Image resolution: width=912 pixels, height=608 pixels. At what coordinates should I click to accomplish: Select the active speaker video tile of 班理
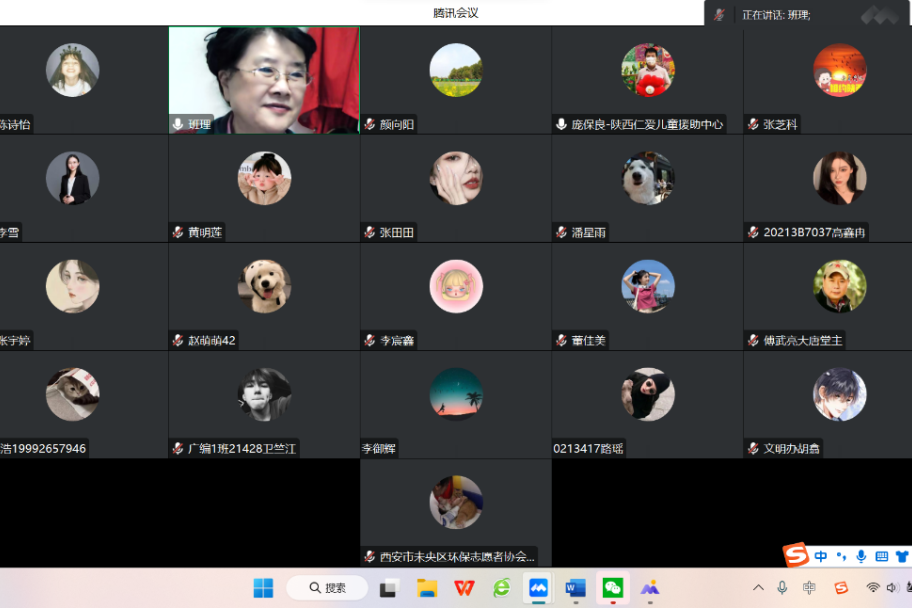264,80
